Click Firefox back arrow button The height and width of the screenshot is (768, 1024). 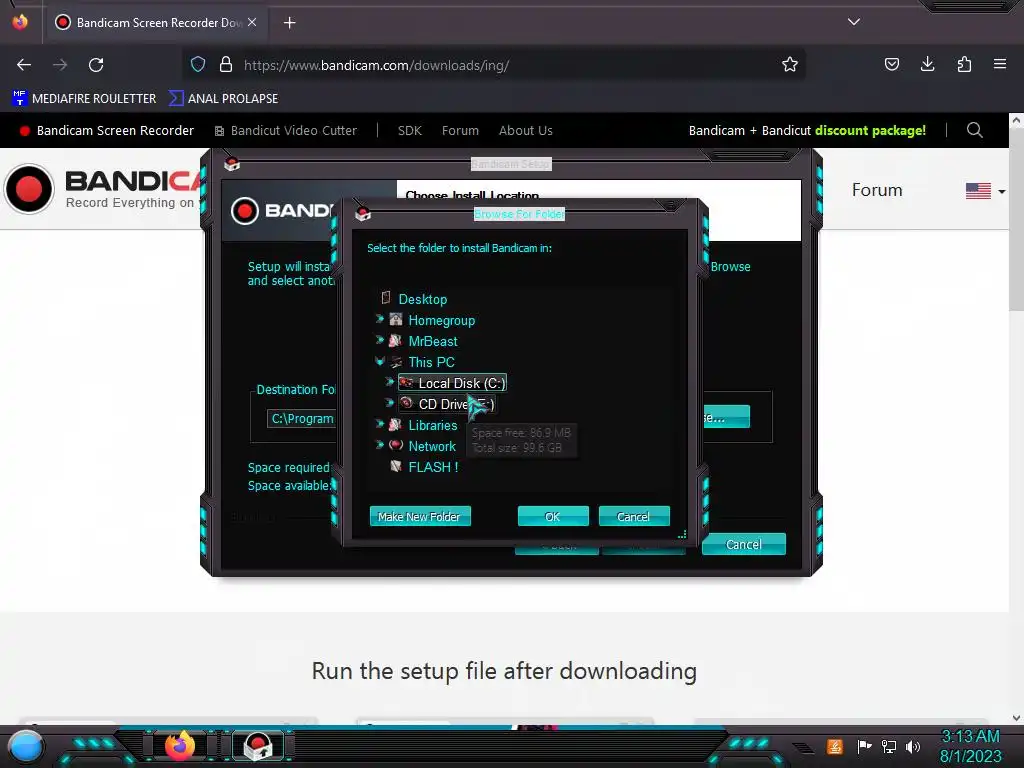pyautogui.click(x=24, y=65)
